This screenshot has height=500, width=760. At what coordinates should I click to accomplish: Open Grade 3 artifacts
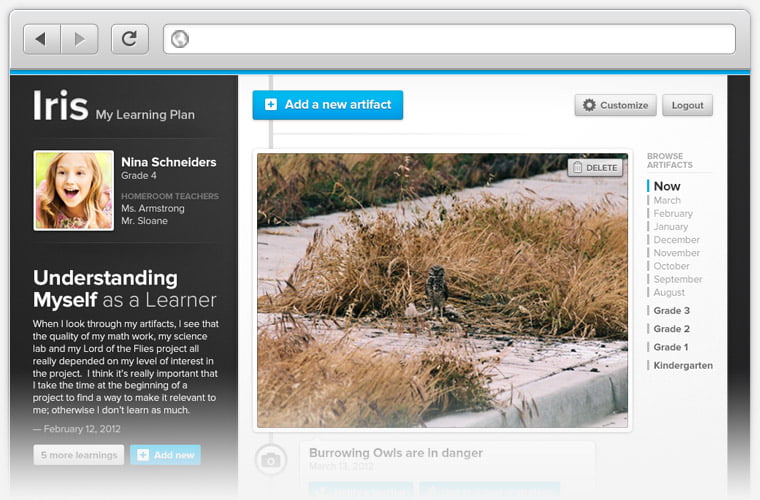[671, 311]
